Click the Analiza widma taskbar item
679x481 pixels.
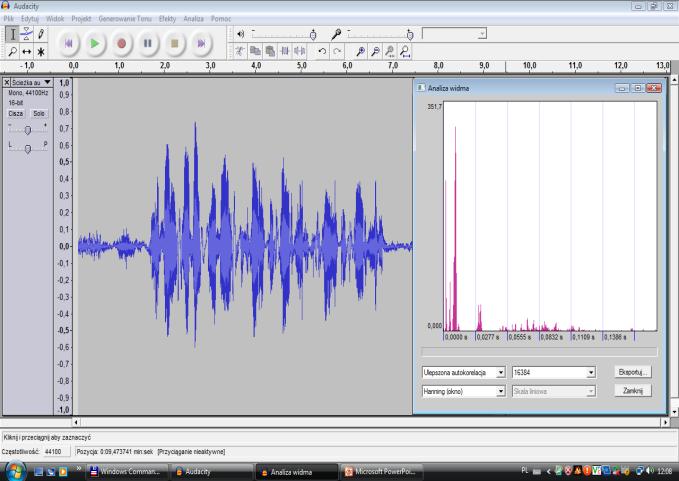coord(297,472)
